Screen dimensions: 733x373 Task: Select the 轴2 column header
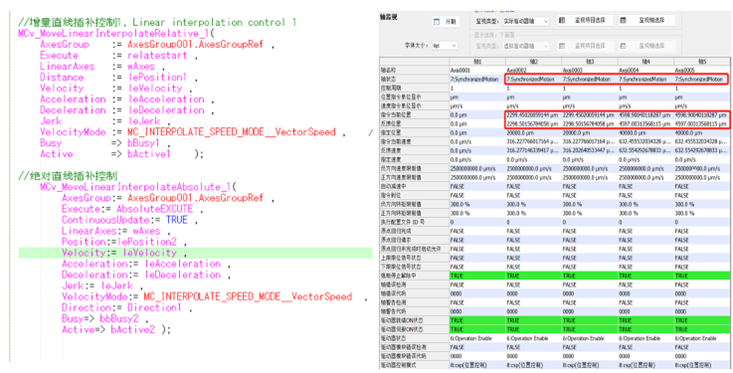(x=533, y=62)
